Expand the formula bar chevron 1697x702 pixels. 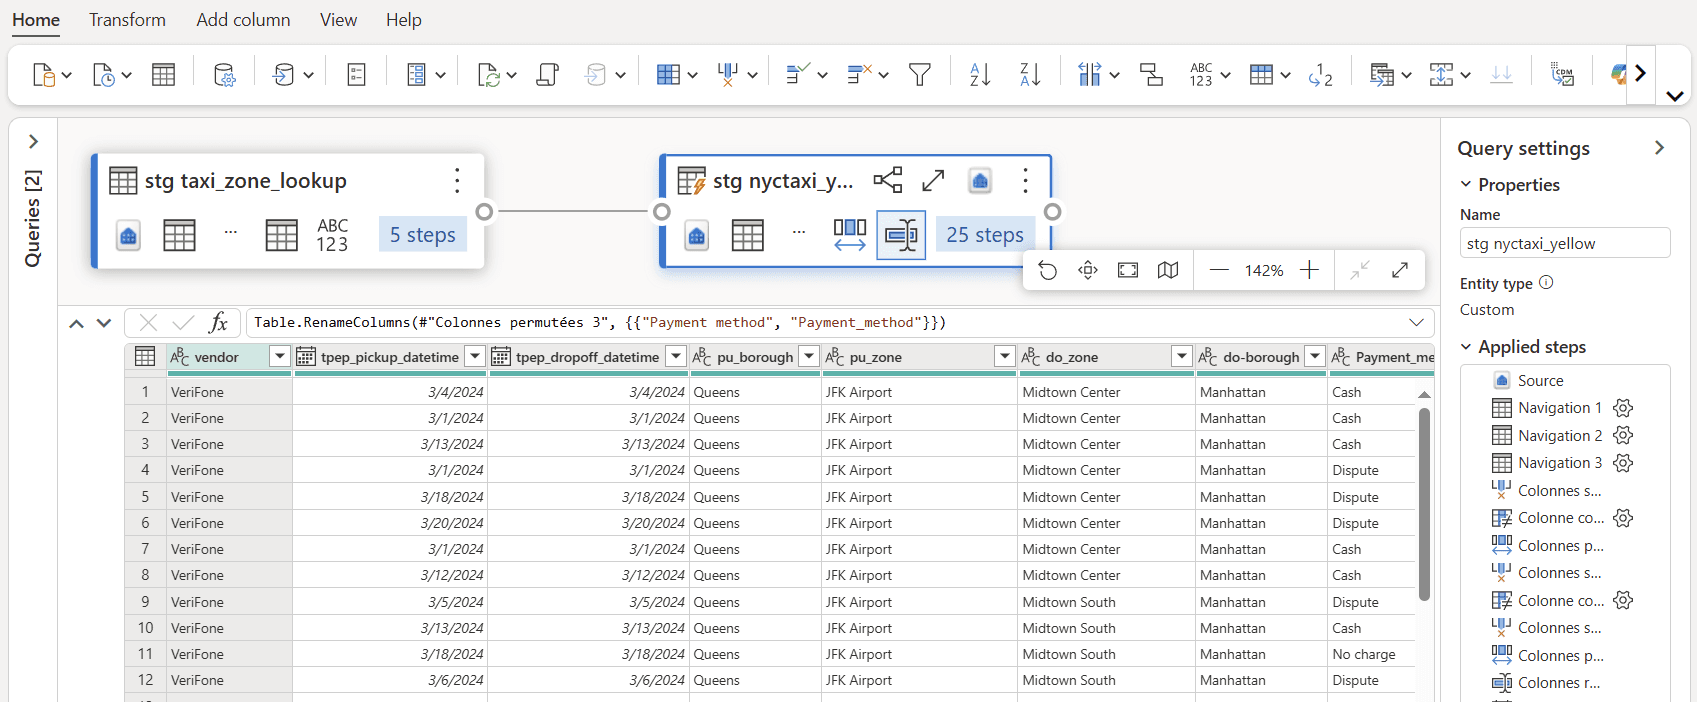click(1416, 322)
